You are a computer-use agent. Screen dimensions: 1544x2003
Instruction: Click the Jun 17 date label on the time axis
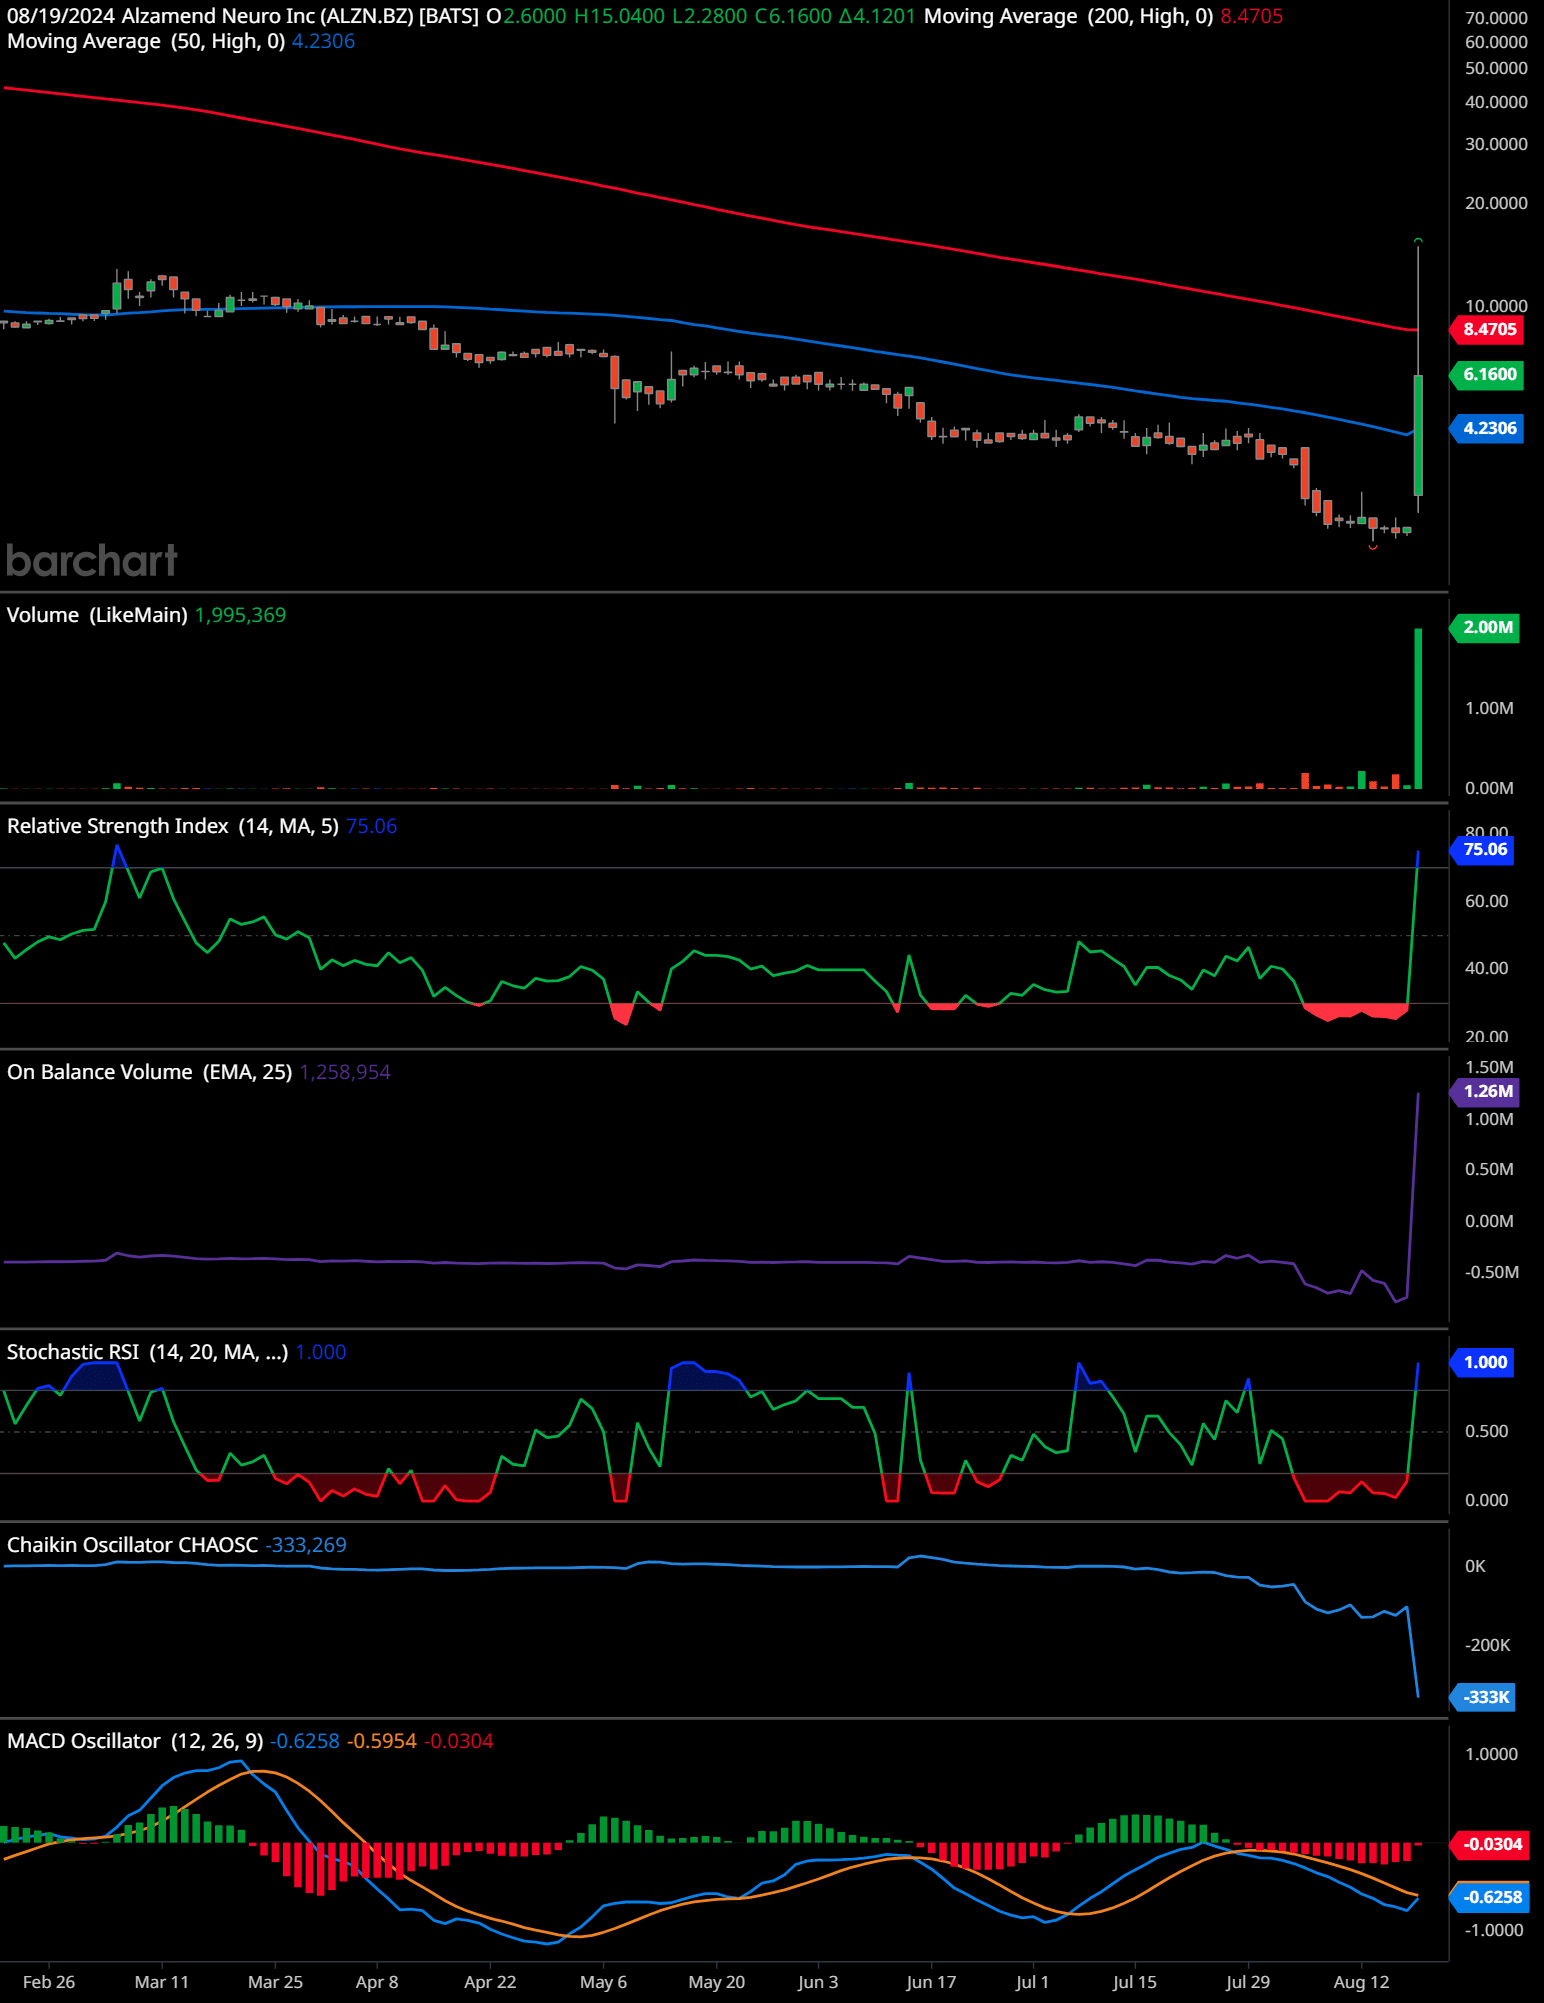(931, 1982)
